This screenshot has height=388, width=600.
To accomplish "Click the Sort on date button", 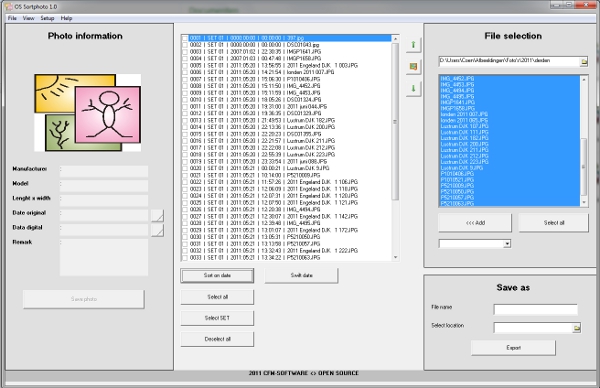I will point(217,276).
